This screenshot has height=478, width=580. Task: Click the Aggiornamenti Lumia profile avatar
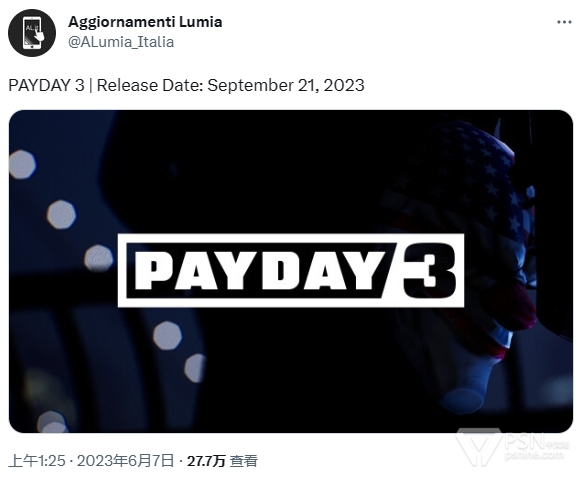pos(32,33)
